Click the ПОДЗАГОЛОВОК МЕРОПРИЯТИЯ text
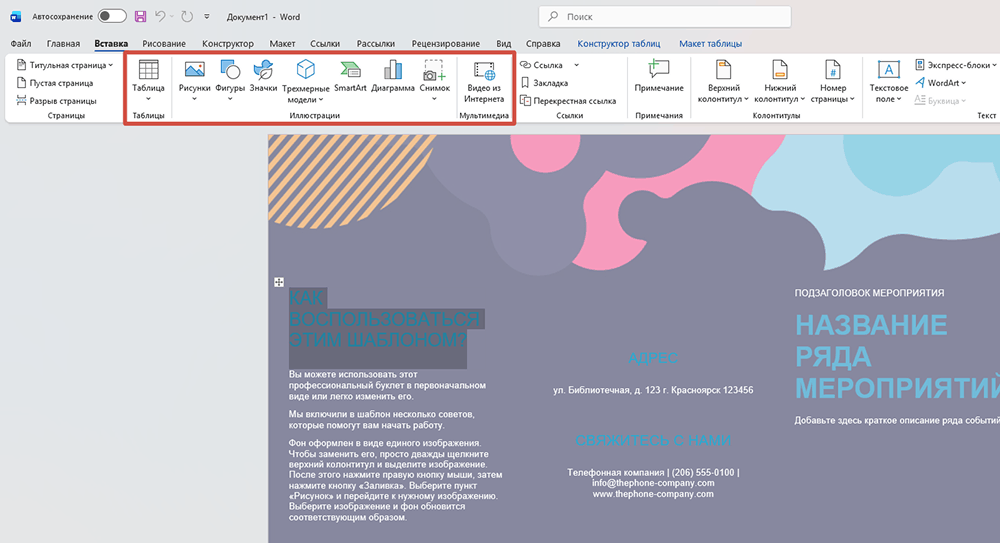Image resolution: width=1000 pixels, height=543 pixels. [x=869, y=293]
